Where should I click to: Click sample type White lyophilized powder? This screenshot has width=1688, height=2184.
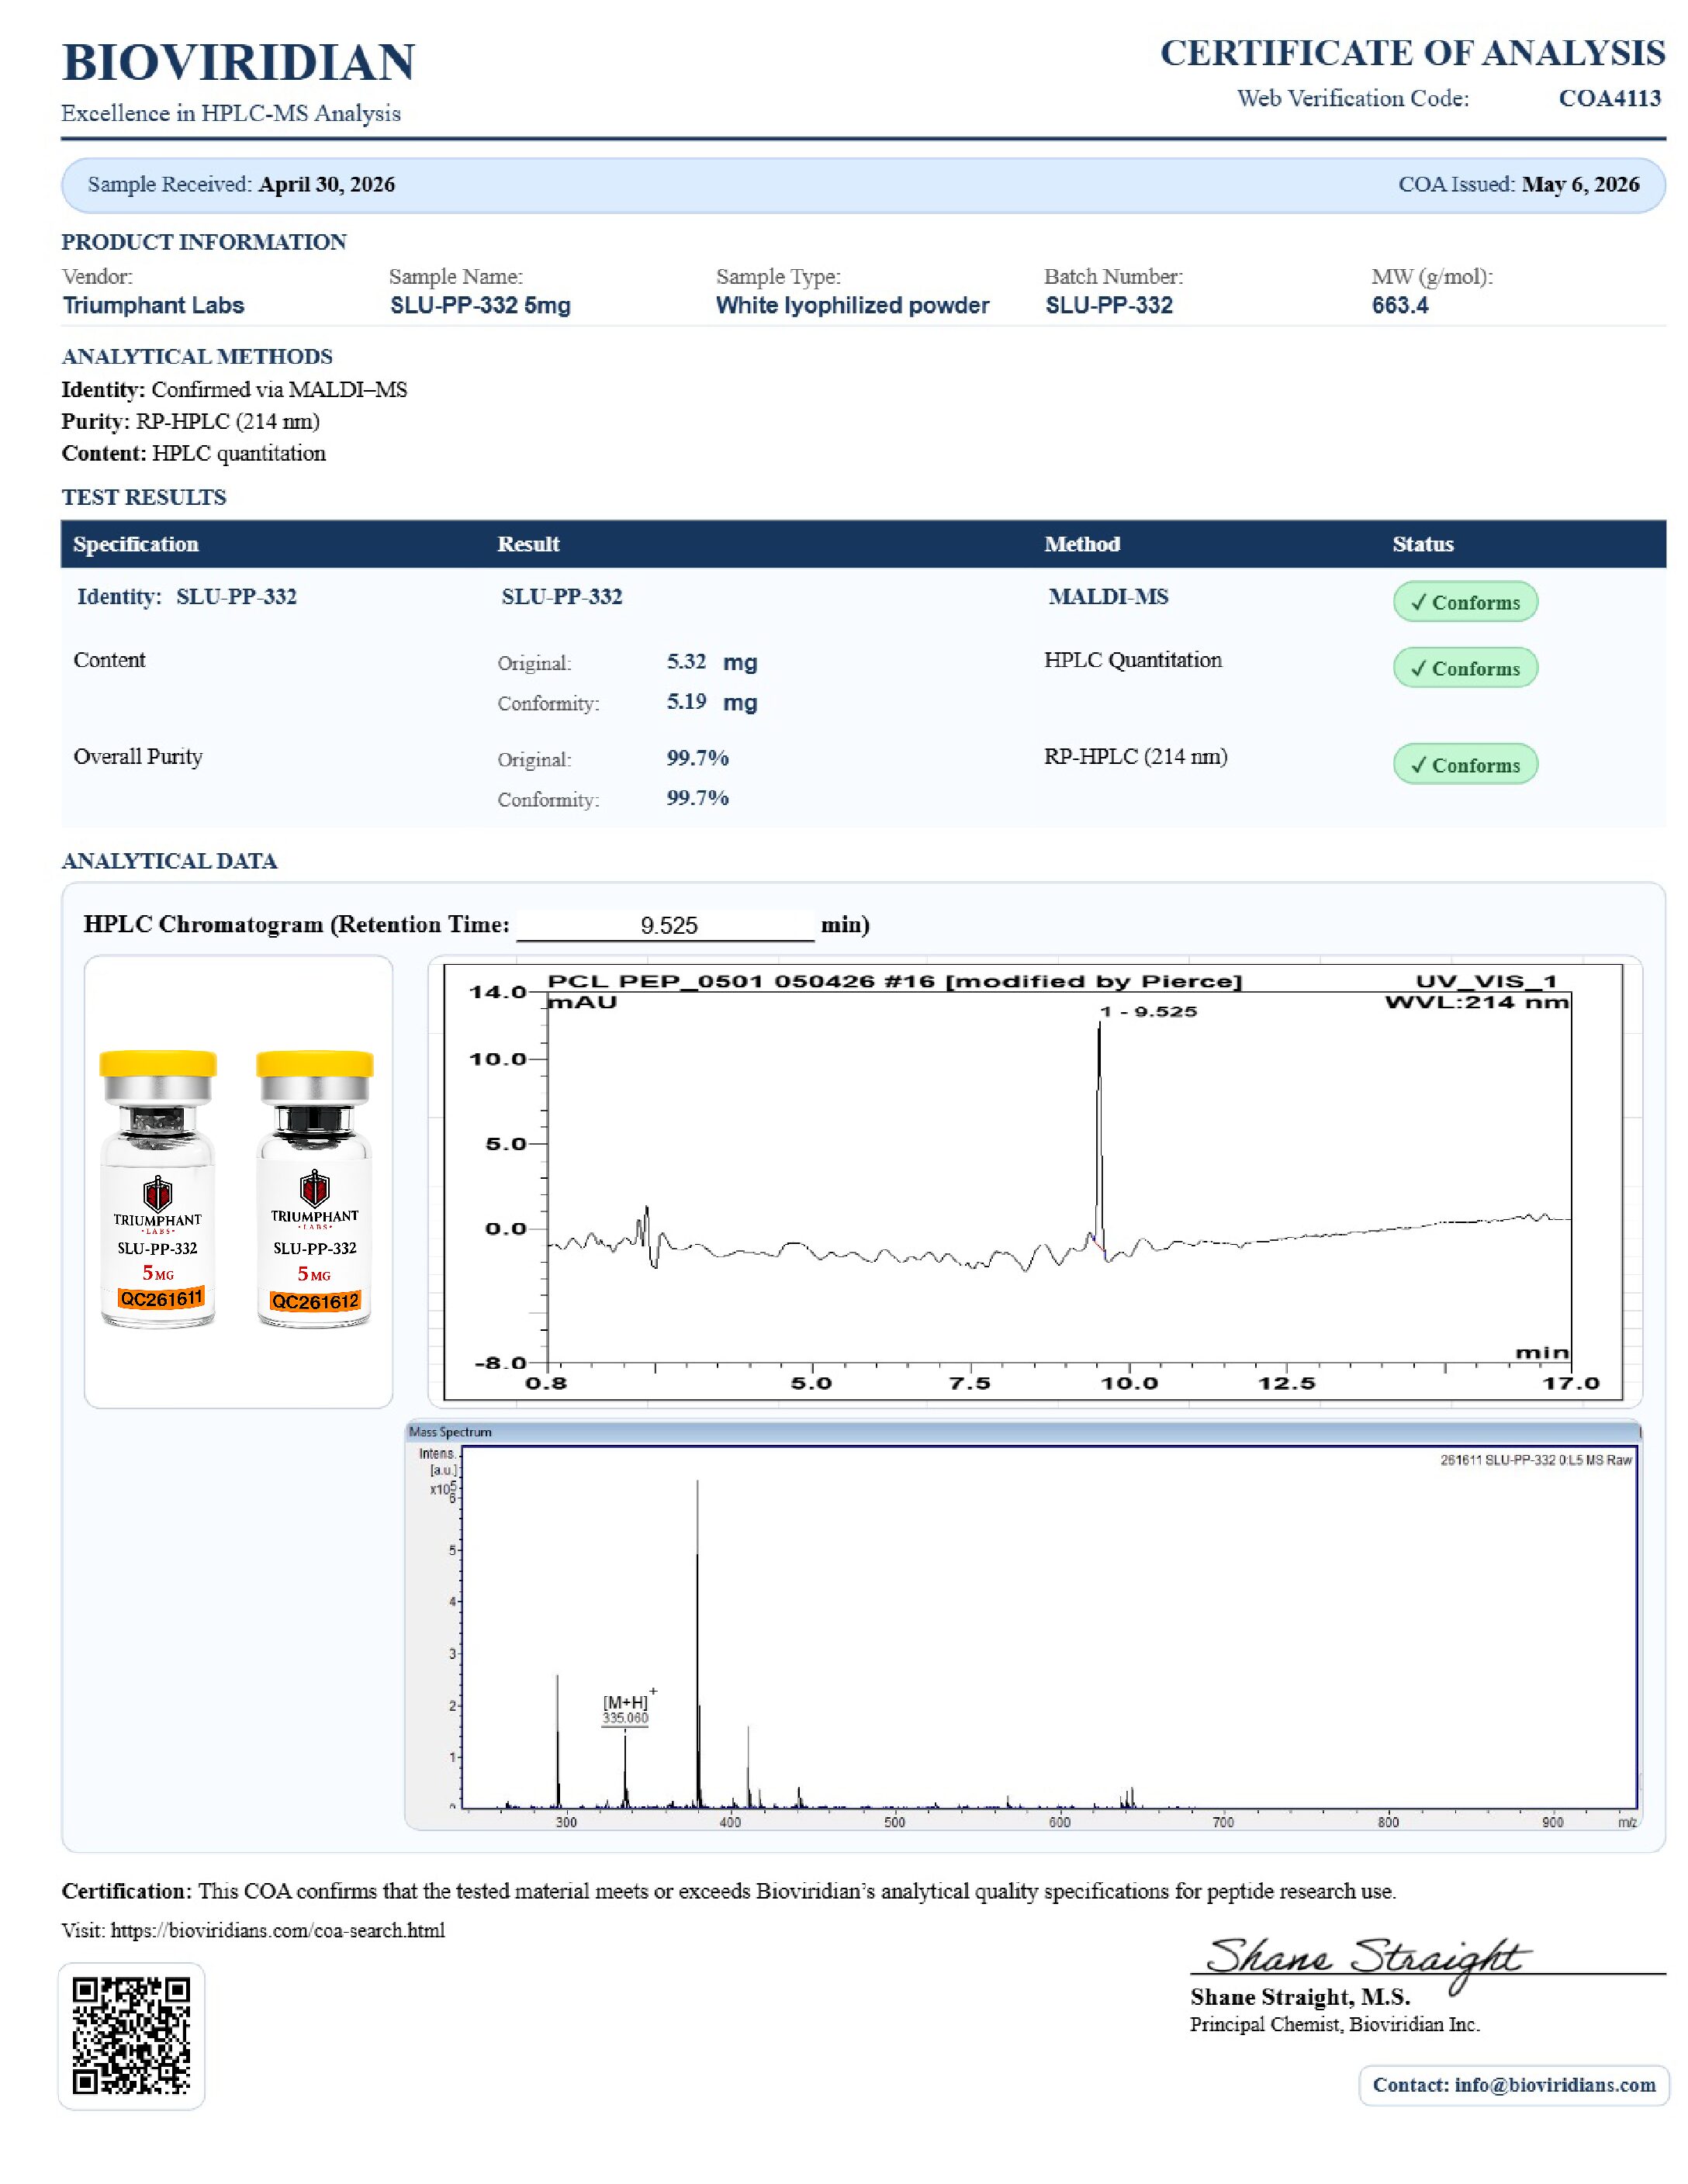pyautogui.click(x=852, y=305)
